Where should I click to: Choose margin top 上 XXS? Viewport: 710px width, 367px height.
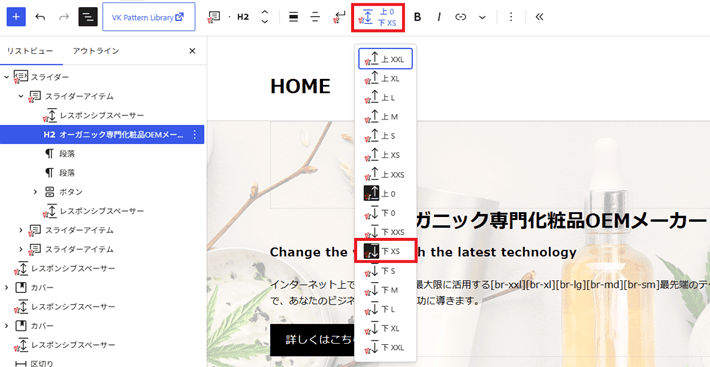coord(385,174)
